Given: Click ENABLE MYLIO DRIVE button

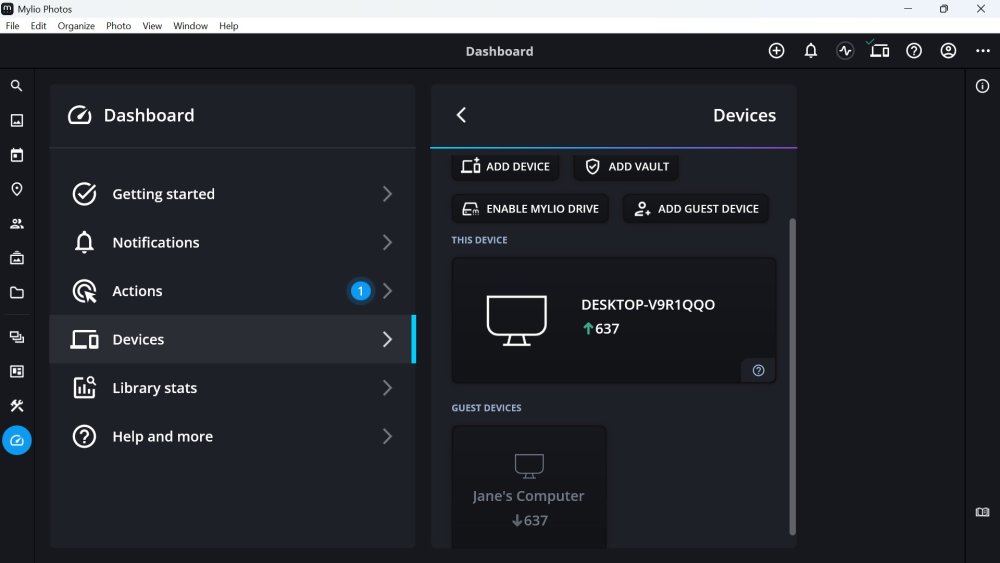Looking at the screenshot, I should coord(530,209).
